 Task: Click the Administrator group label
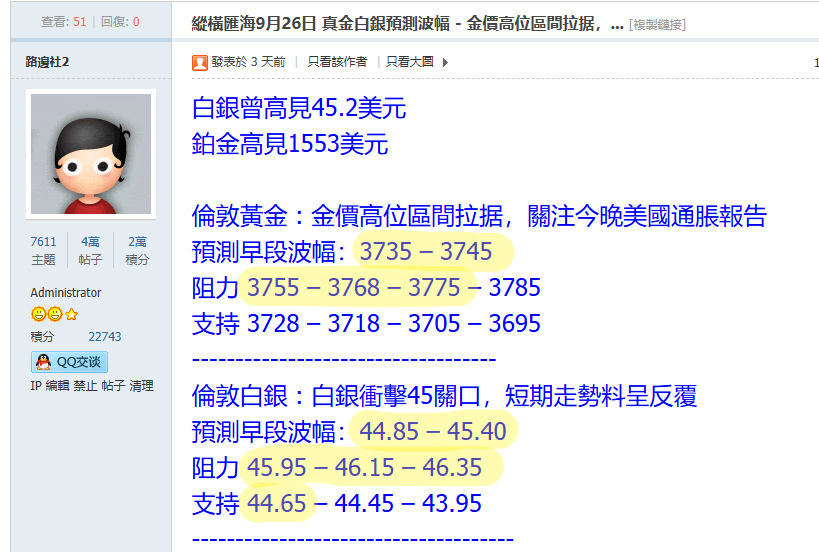pyautogui.click(x=66, y=293)
